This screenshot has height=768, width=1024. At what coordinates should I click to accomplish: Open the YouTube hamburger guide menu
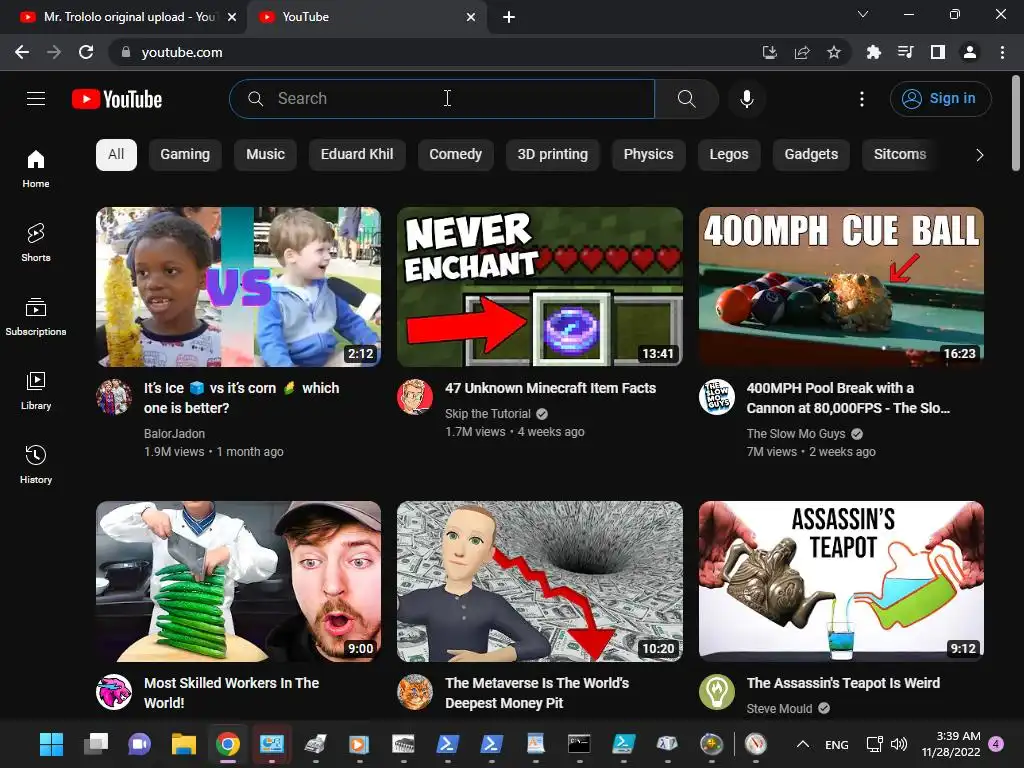point(36,99)
